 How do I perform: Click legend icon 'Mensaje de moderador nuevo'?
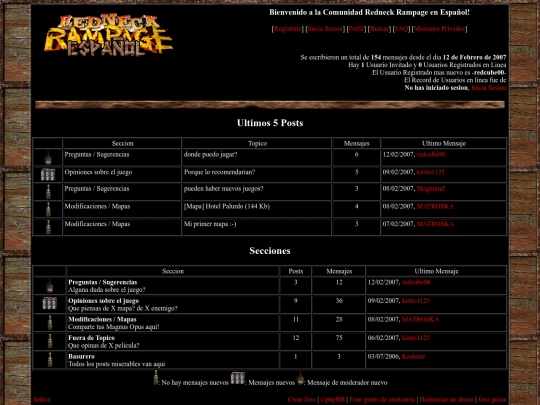coord(300,378)
